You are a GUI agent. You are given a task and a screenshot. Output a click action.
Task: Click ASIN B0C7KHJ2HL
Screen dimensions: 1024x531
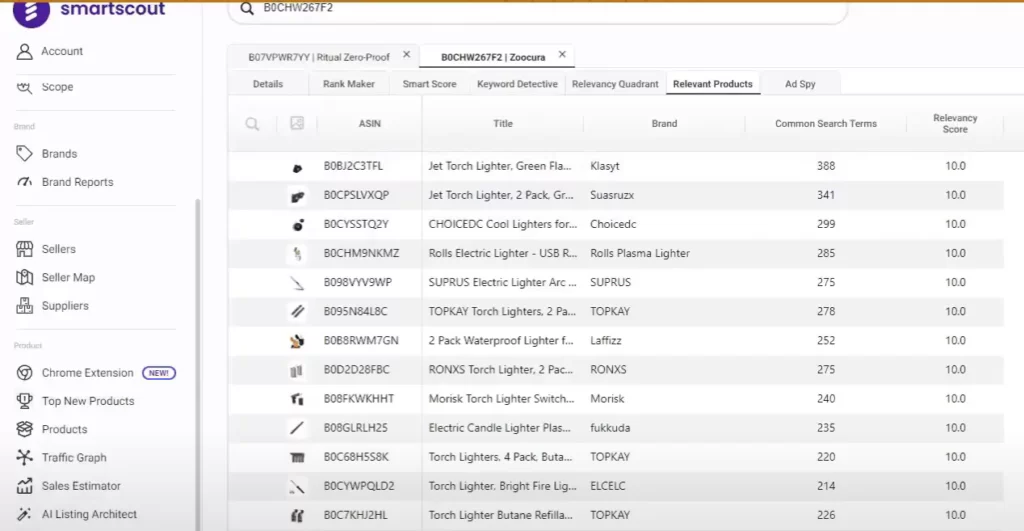click(356, 515)
